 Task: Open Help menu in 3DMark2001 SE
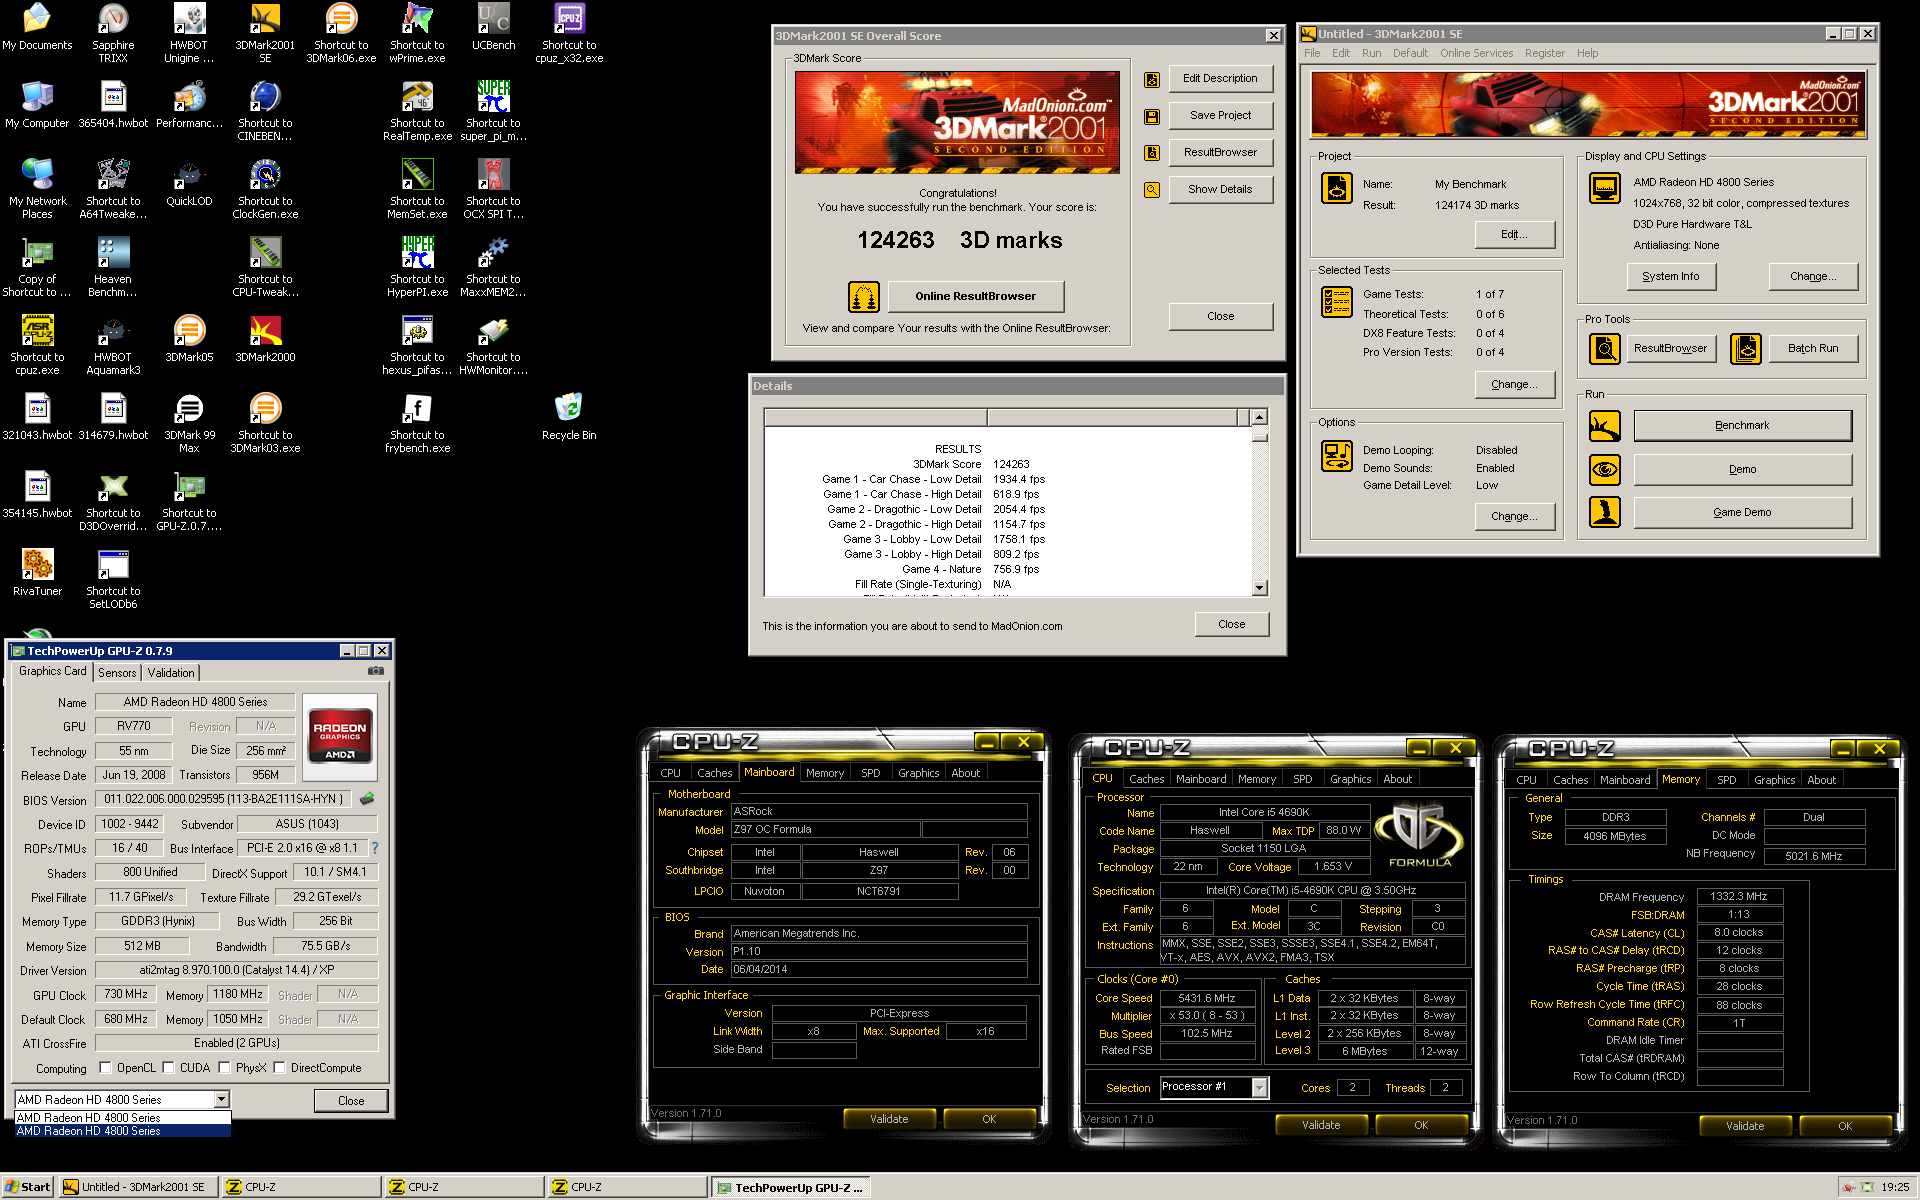pos(1587,53)
